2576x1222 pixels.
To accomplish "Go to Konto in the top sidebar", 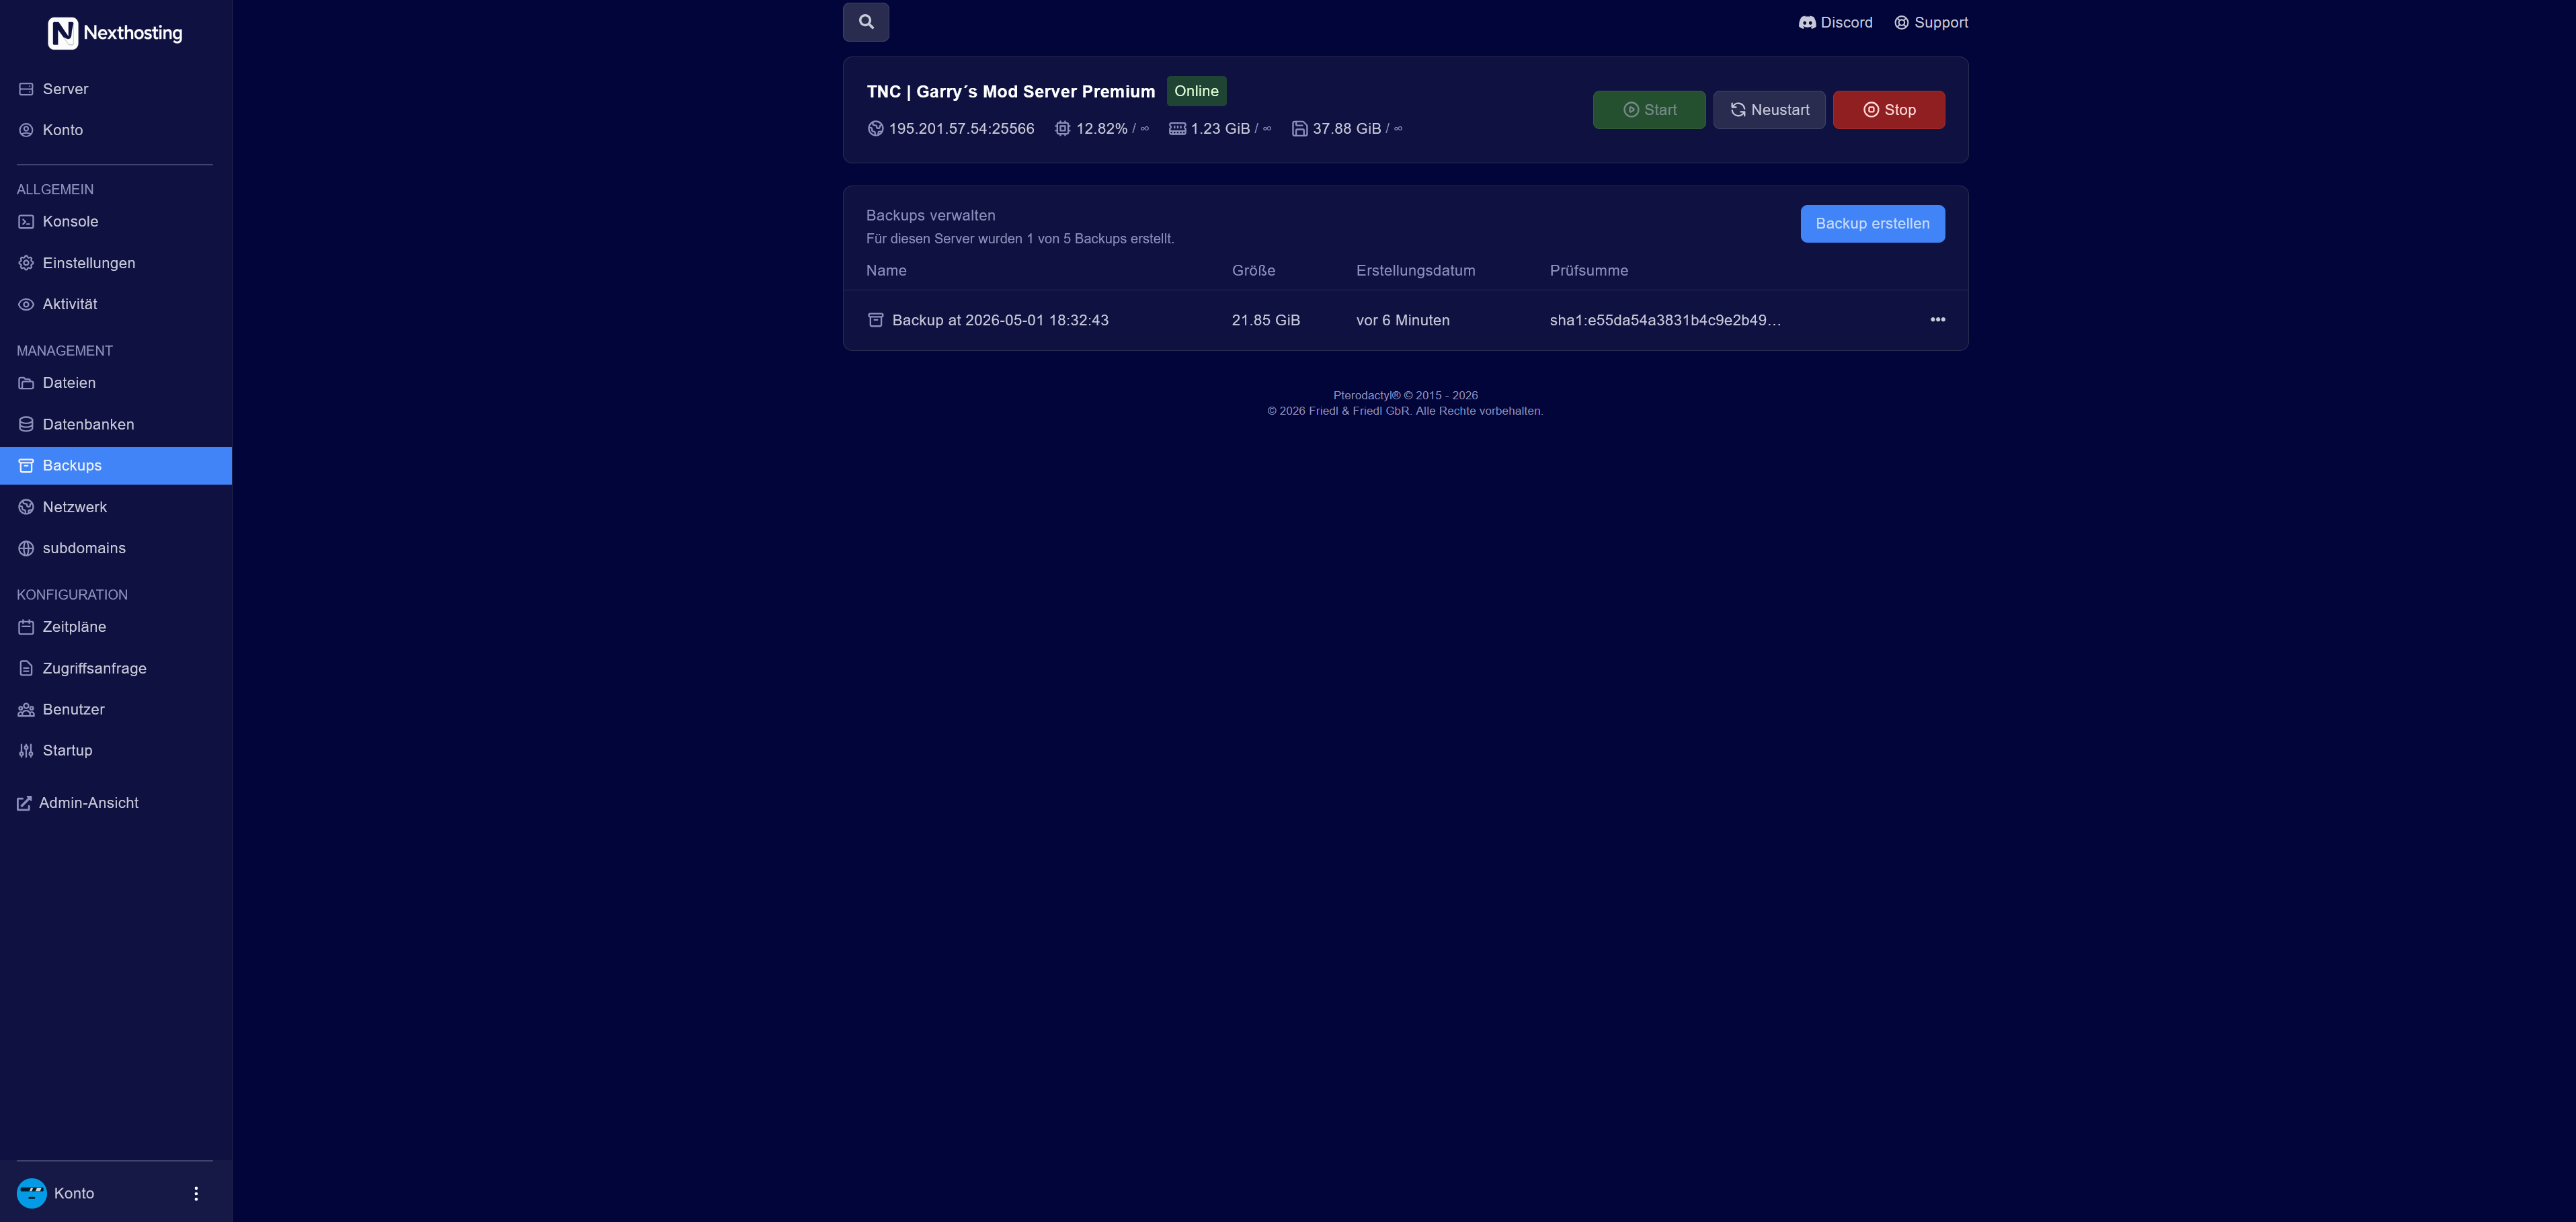I will coord(116,130).
